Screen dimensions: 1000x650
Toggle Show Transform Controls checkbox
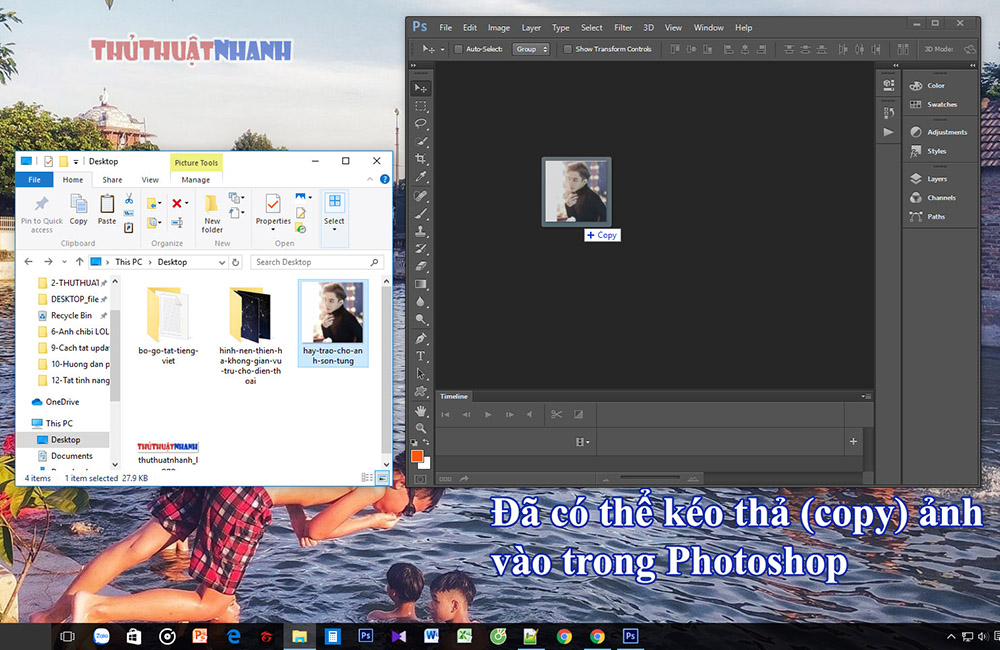[568, 49]
